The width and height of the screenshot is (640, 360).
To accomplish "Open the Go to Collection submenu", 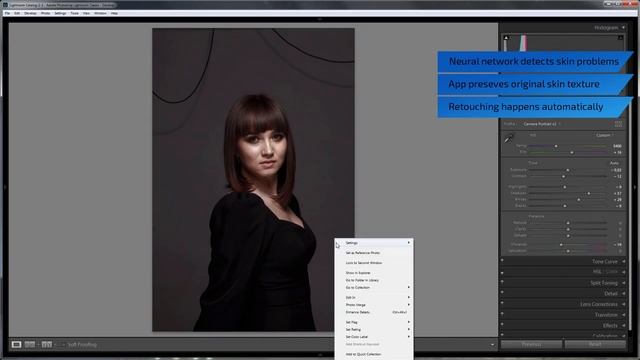I will point(374,288).
